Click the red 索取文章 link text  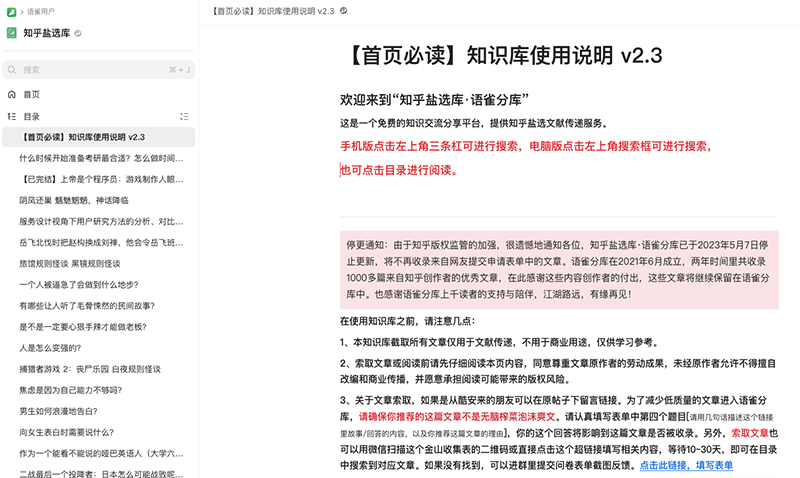coord(750,433)
